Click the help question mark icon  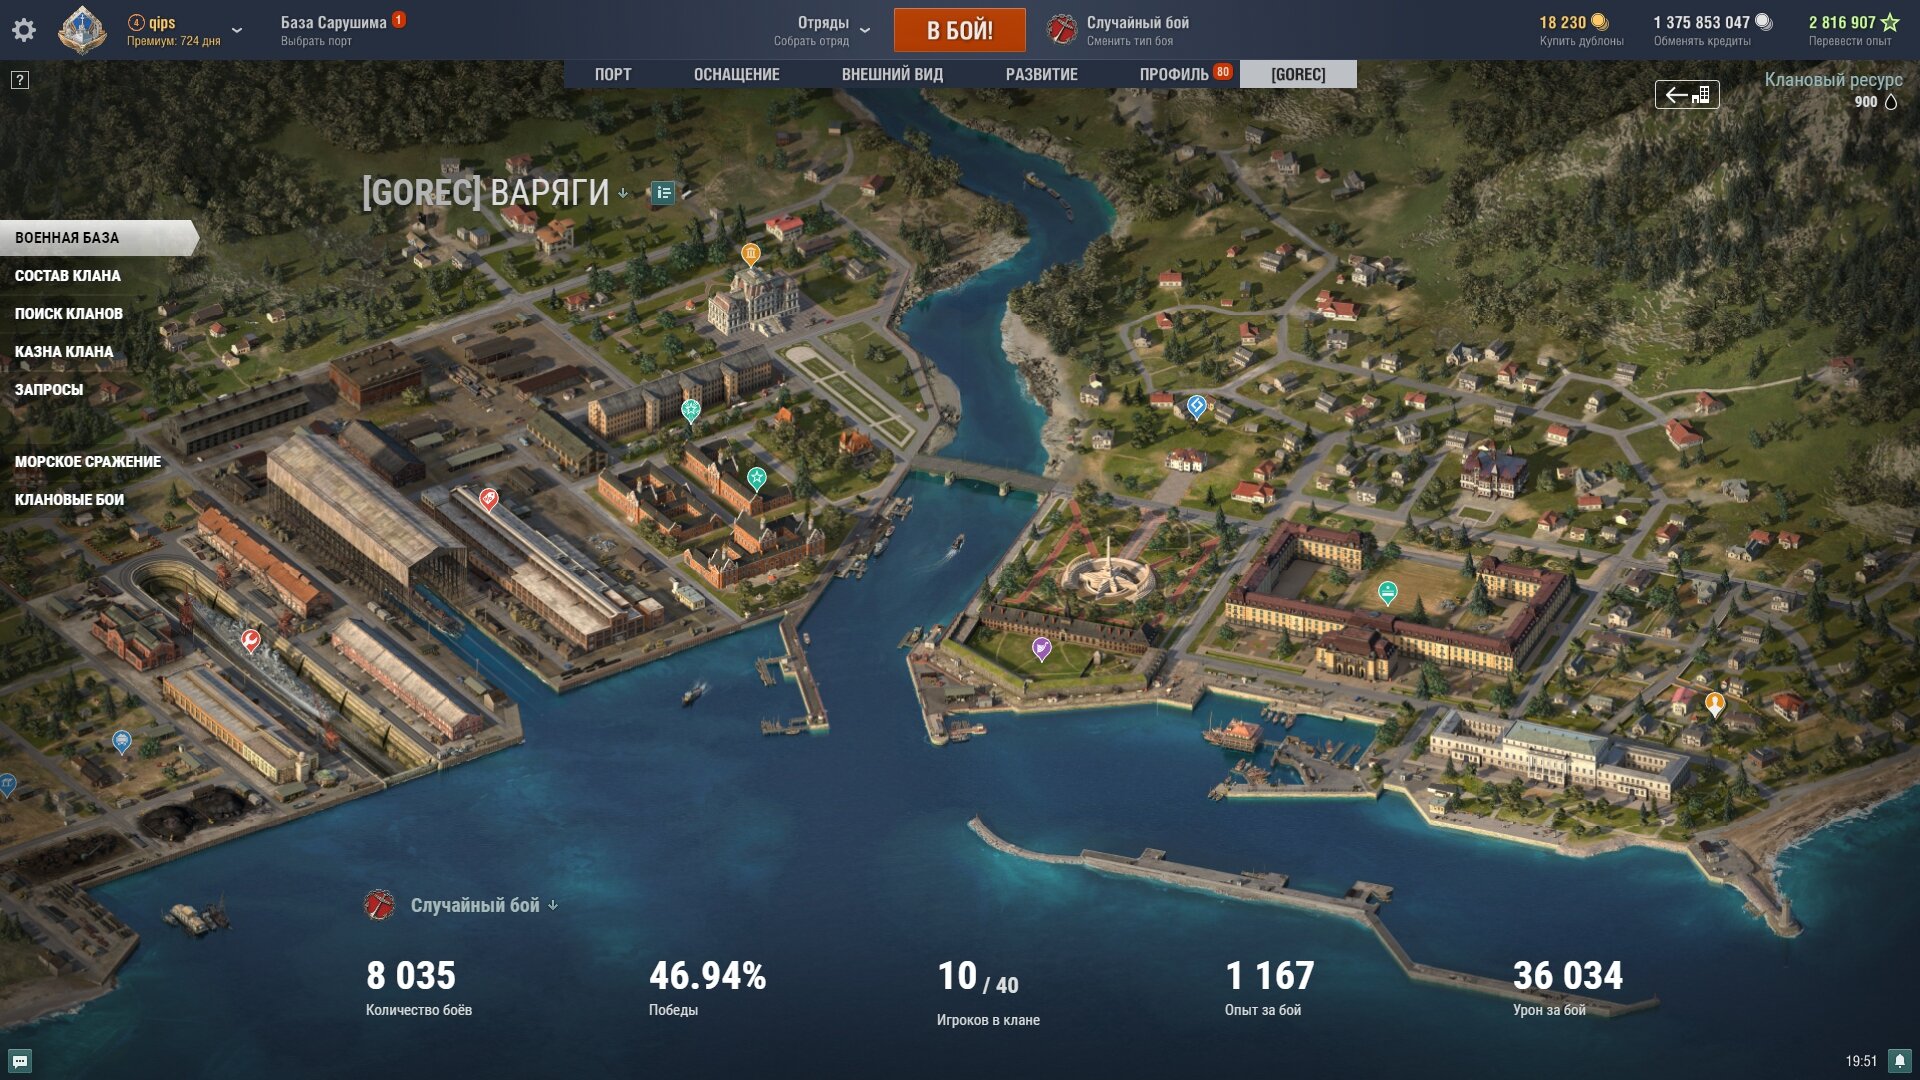click(x=20, y=80)
